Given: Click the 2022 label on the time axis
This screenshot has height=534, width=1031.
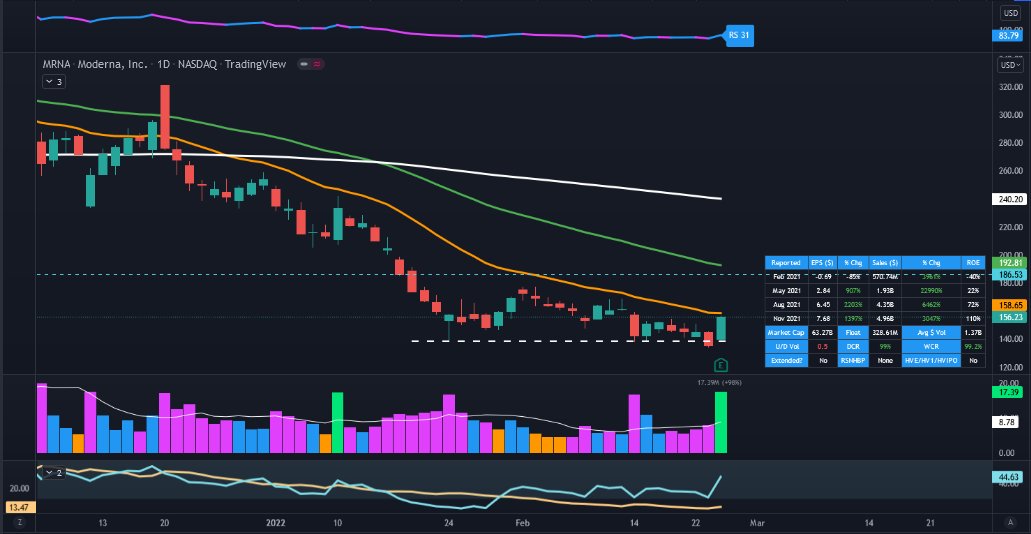Looking at the screenshot, I should [276, 522].
